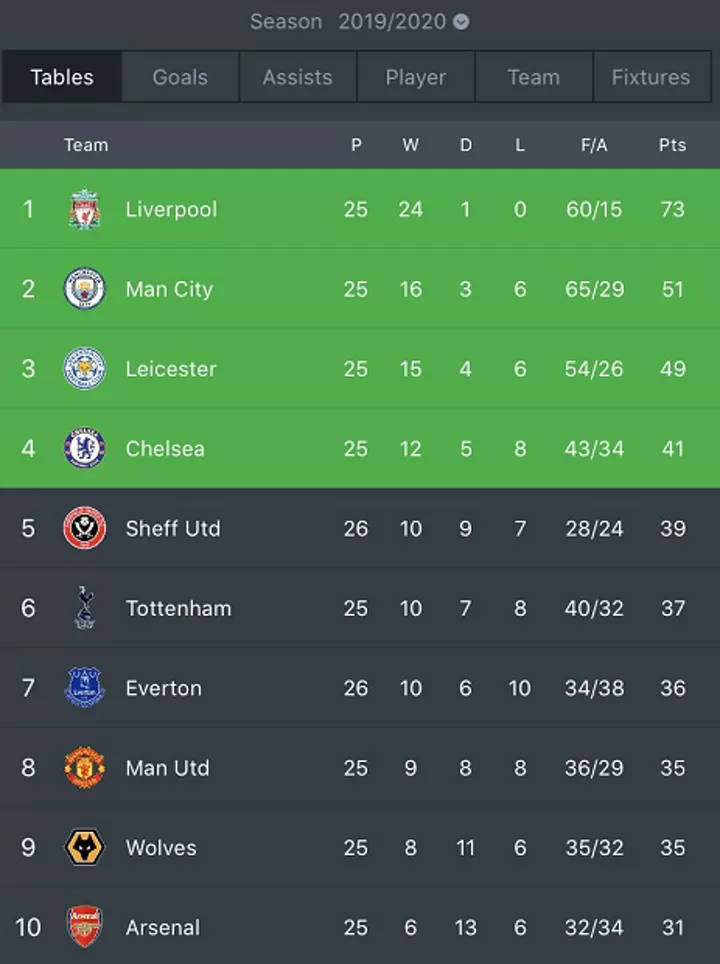
Task: Click the Tottenham cockerel logo
Action: [85, 607]
